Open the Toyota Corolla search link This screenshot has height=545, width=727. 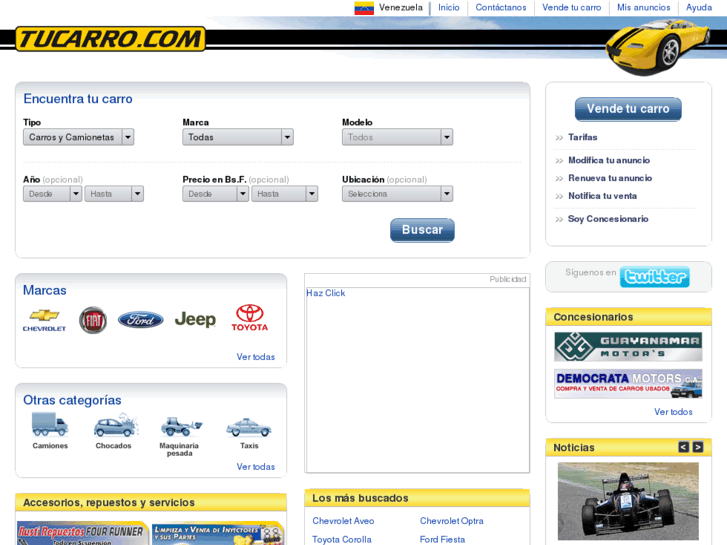(x=342, y=539)
